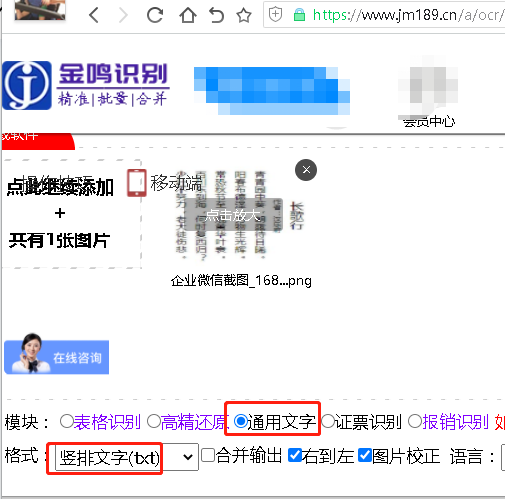The width and height of the screenshot is (505, 499).
Task: Go back with the browser back arrow
Action: click(x=94, y=15)
